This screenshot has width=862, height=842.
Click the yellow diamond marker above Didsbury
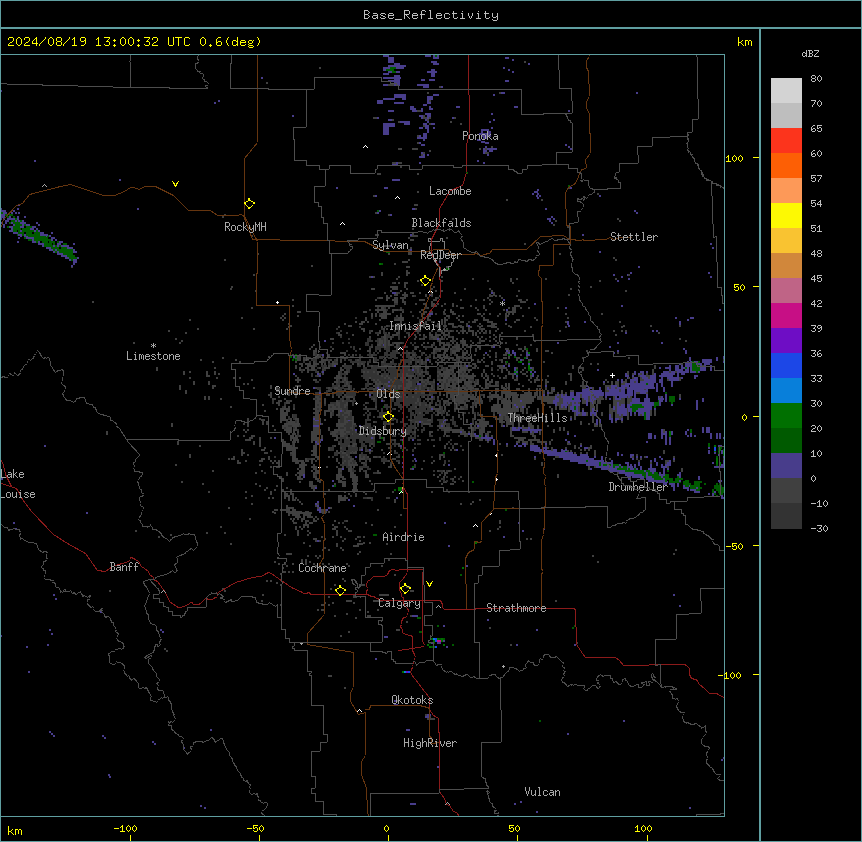click(x=389, y=417)
